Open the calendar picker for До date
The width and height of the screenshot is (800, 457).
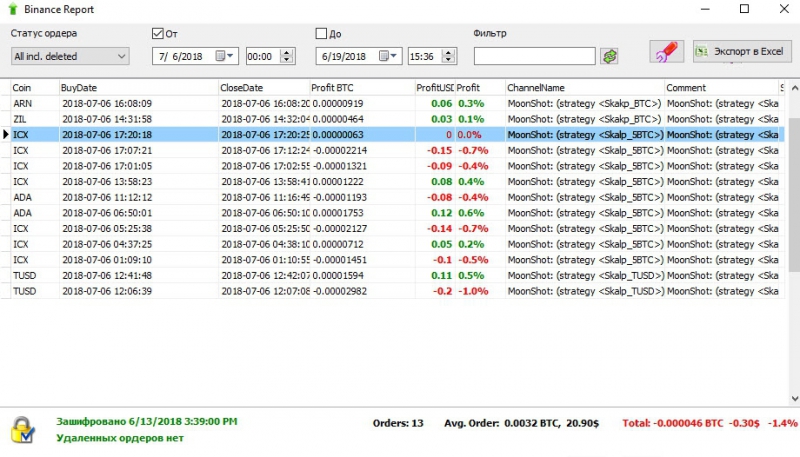pos(388,56)
